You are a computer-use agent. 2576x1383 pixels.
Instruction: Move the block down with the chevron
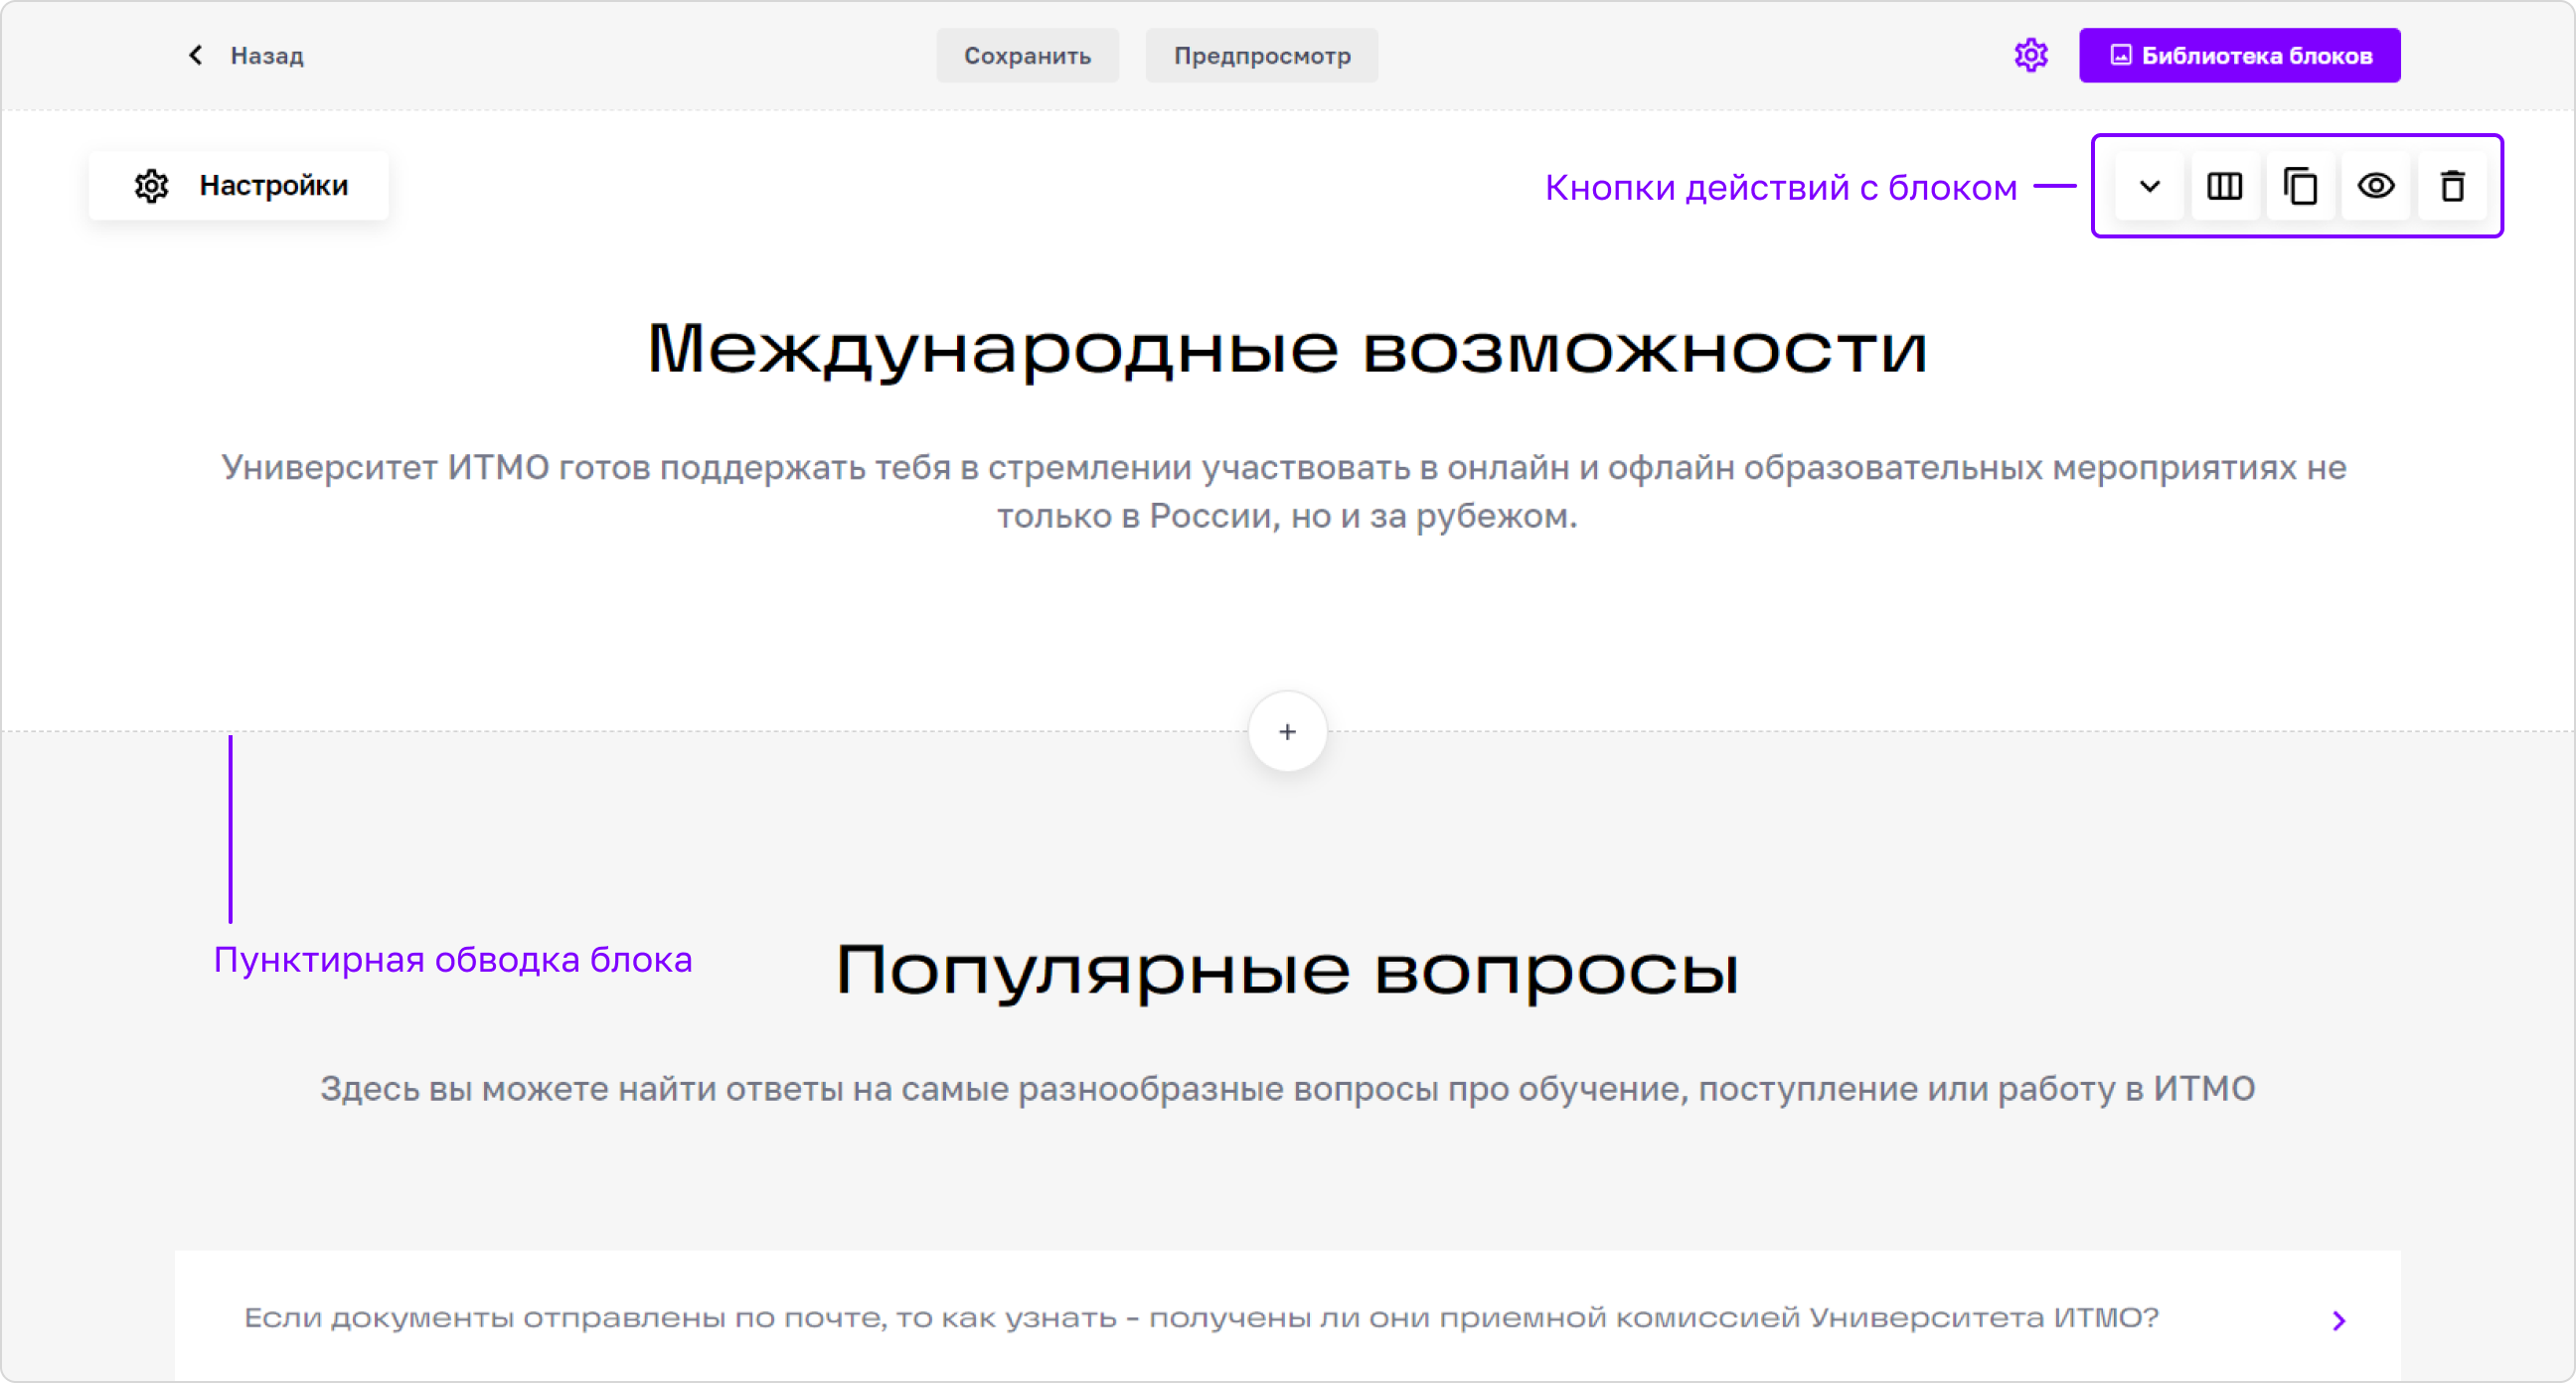(x=2149, y=186)
